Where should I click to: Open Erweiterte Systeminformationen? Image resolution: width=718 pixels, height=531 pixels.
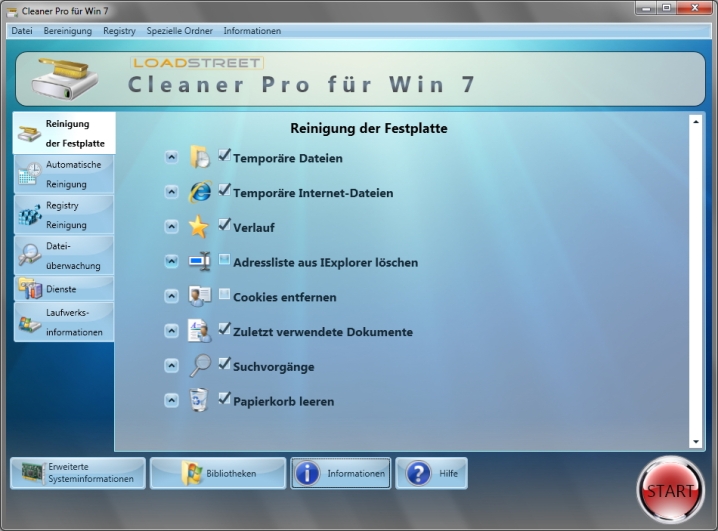pos(78,473)
